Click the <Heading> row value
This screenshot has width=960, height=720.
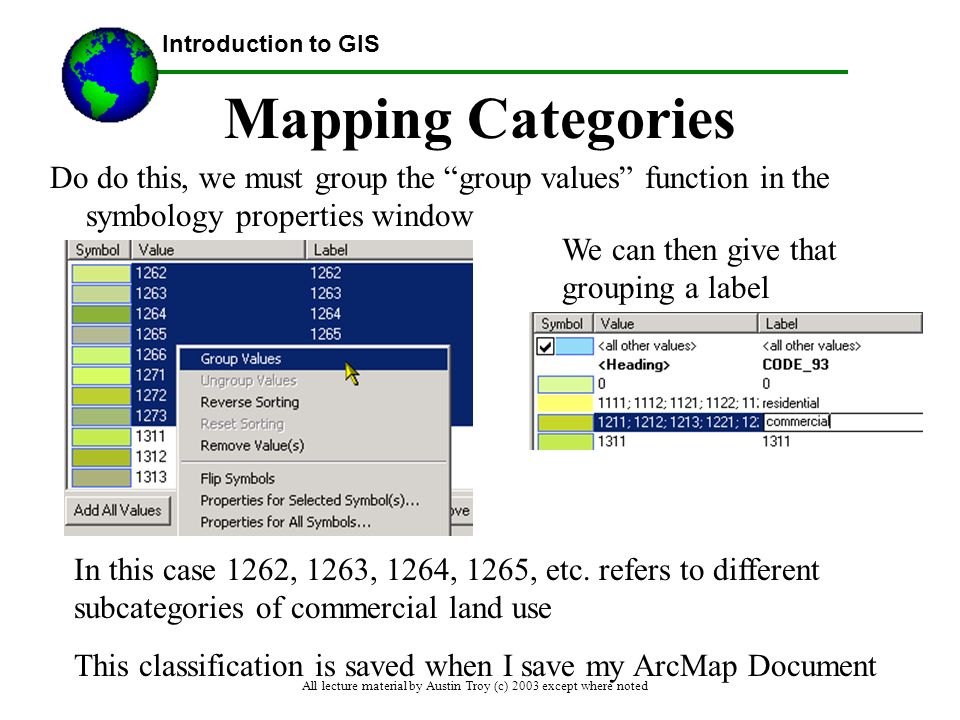(x=634, y=365)
